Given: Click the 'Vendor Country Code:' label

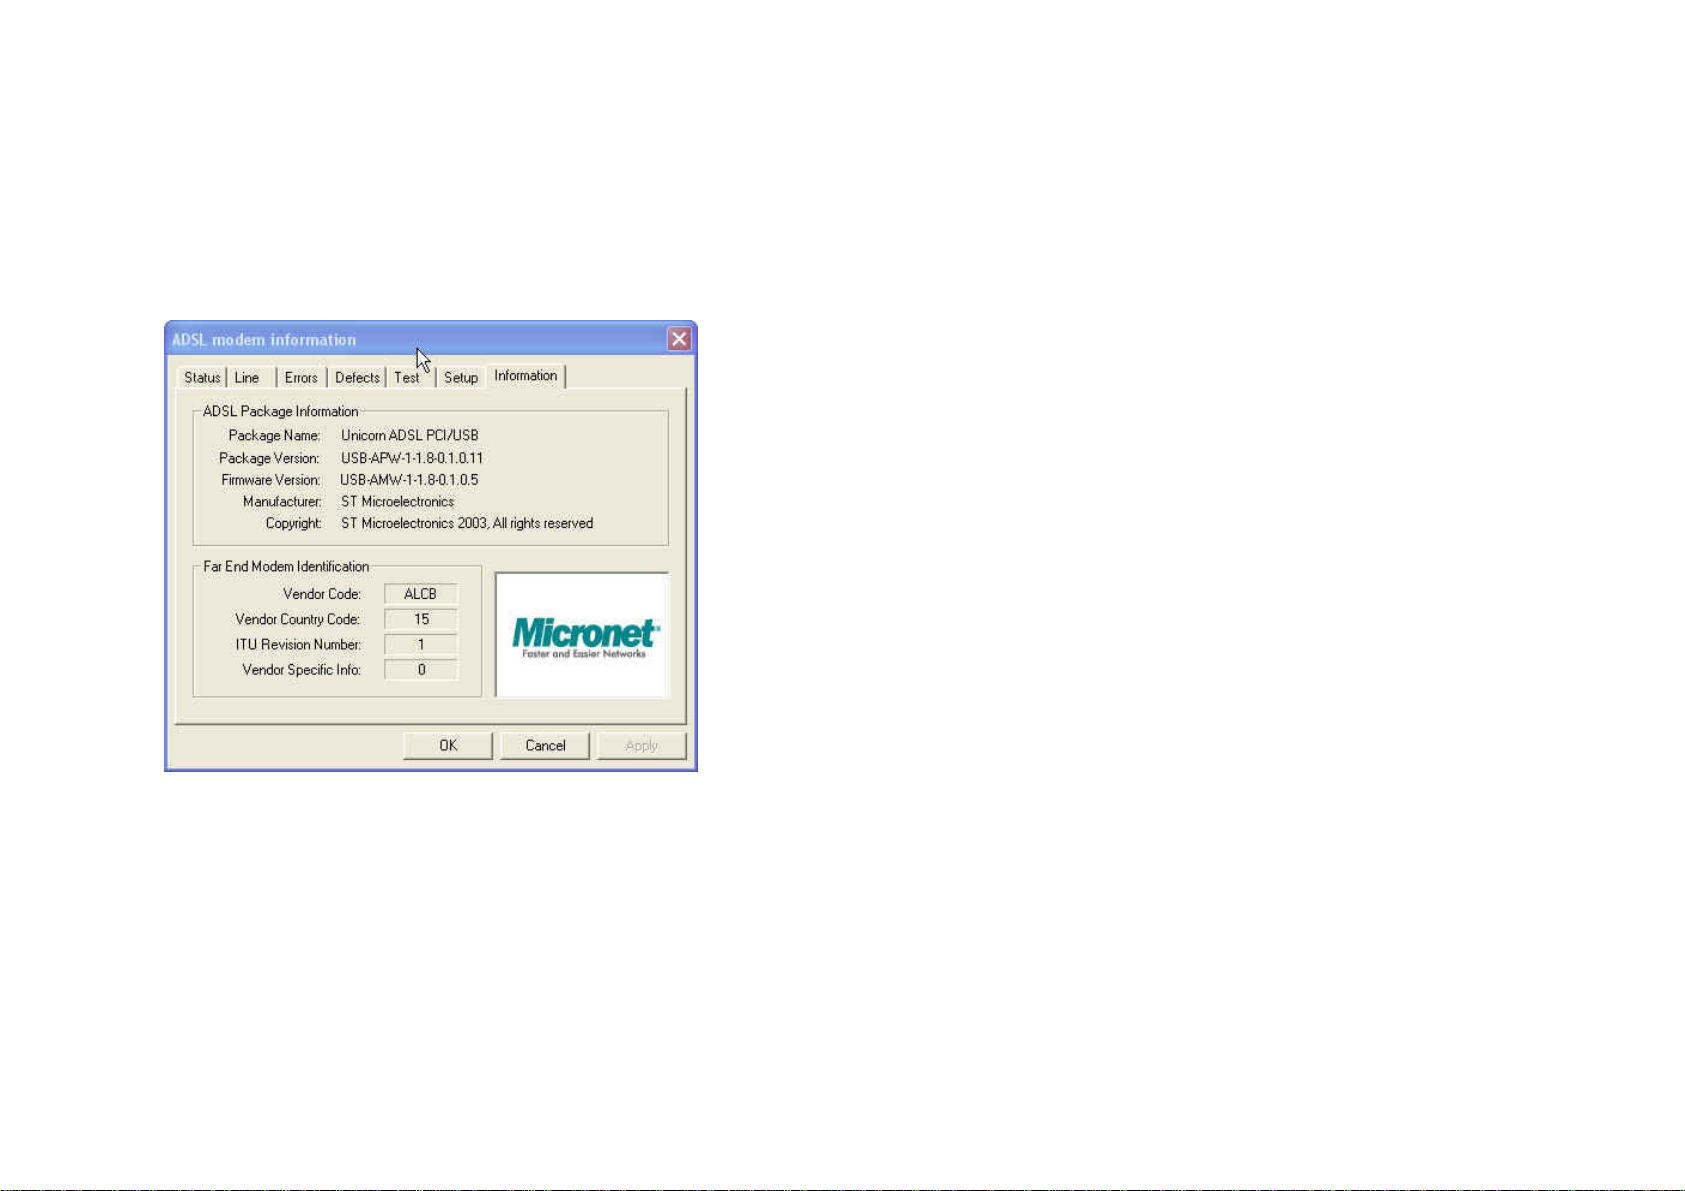Looking at the screenshot, I should (x=298, y=620).
